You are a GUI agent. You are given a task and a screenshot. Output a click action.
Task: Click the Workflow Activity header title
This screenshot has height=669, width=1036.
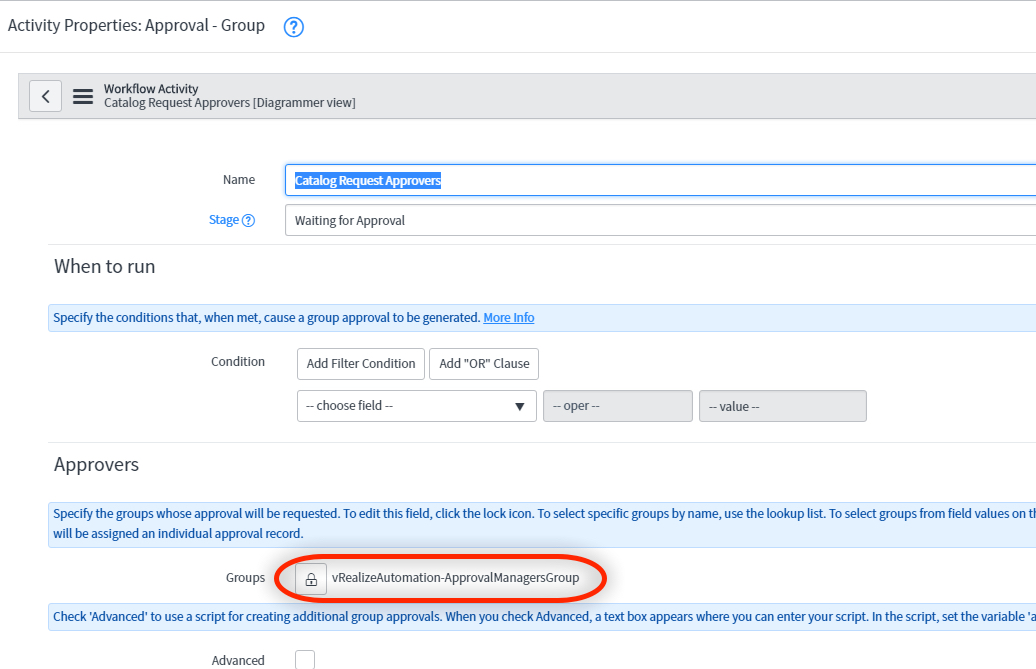point(151,89)
